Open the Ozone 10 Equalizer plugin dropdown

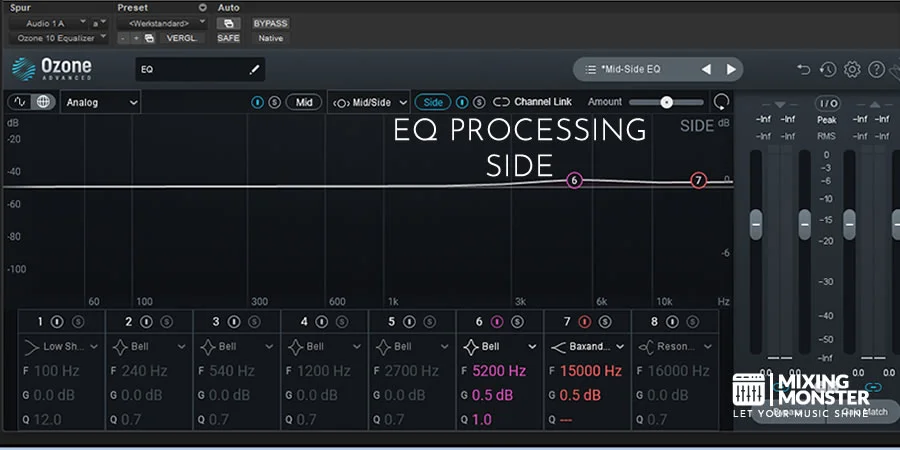59,38
